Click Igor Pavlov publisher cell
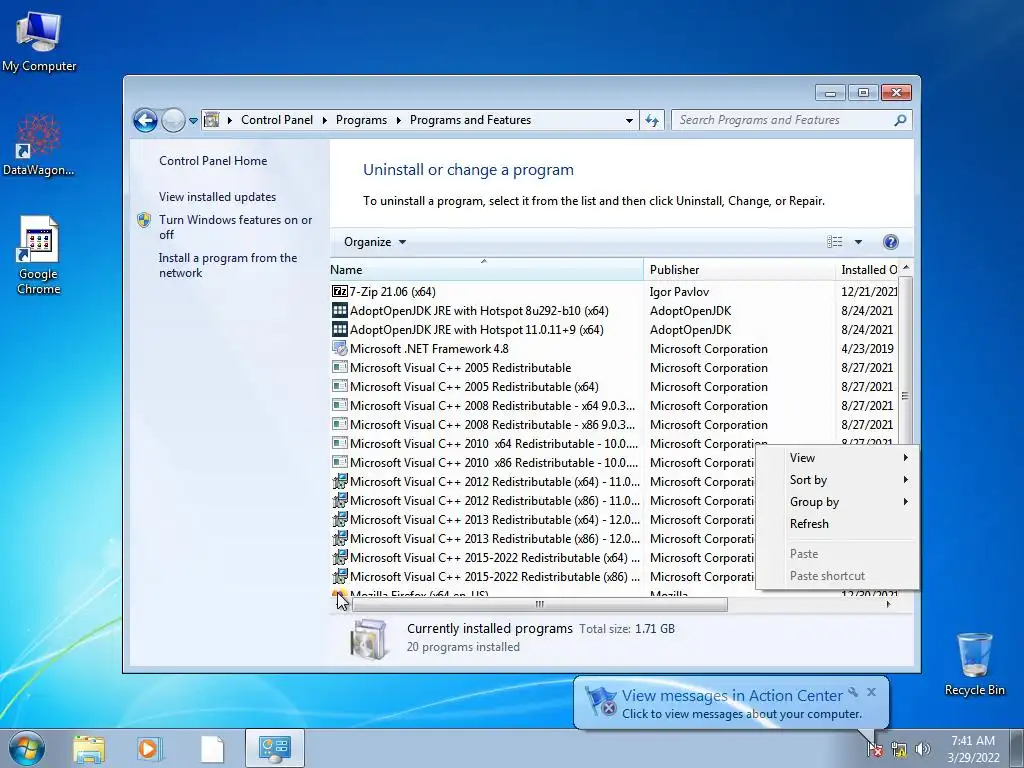This screenshot has width=1024, height=768. 679,292
